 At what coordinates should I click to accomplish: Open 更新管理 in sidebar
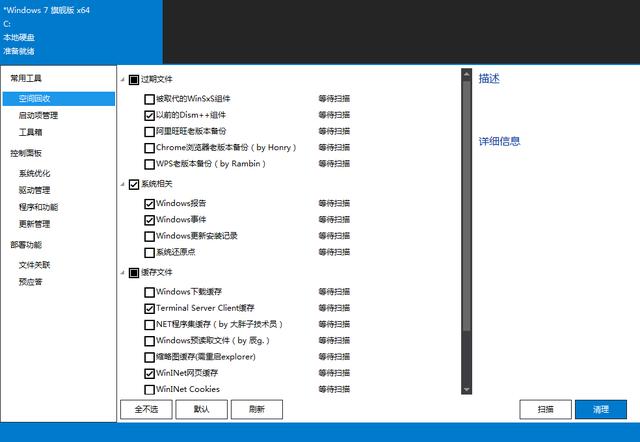click(x=35, y=224)
